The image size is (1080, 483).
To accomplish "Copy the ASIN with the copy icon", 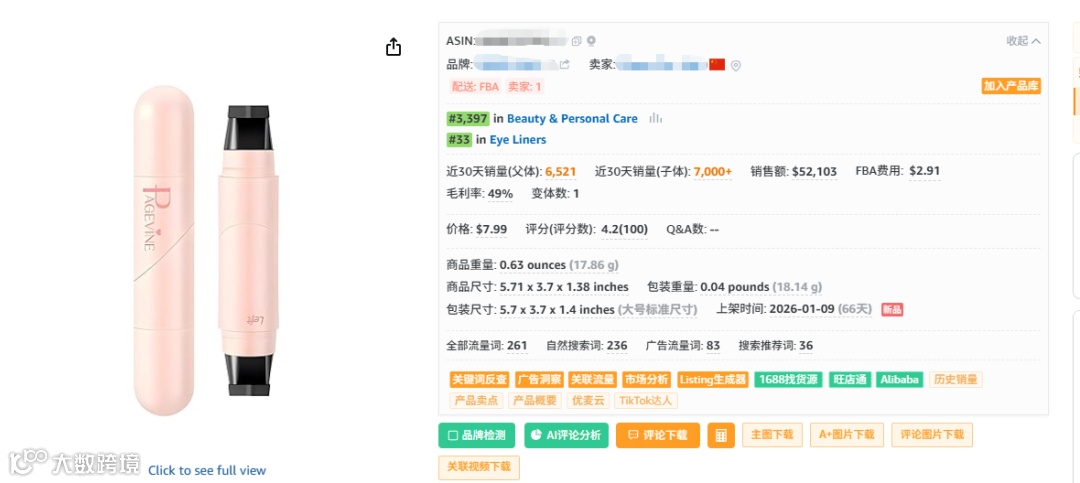I will tap(577, 41).
